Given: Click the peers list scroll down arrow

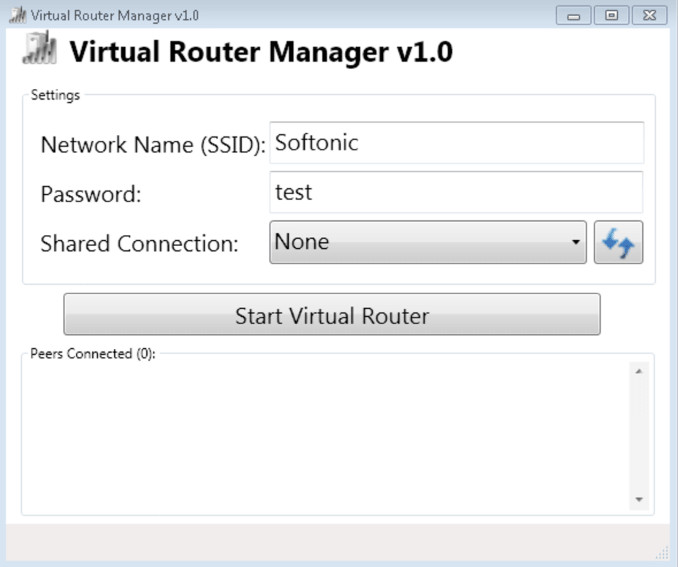Looking at the screenshot, I should [639, 500].
